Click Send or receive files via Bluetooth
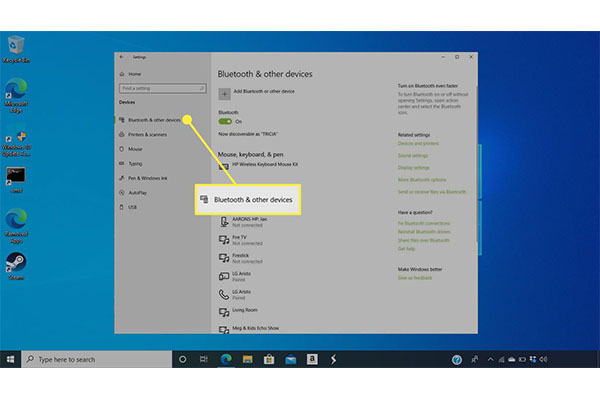Viewport: 600px width, 400px height. point(432,192)
